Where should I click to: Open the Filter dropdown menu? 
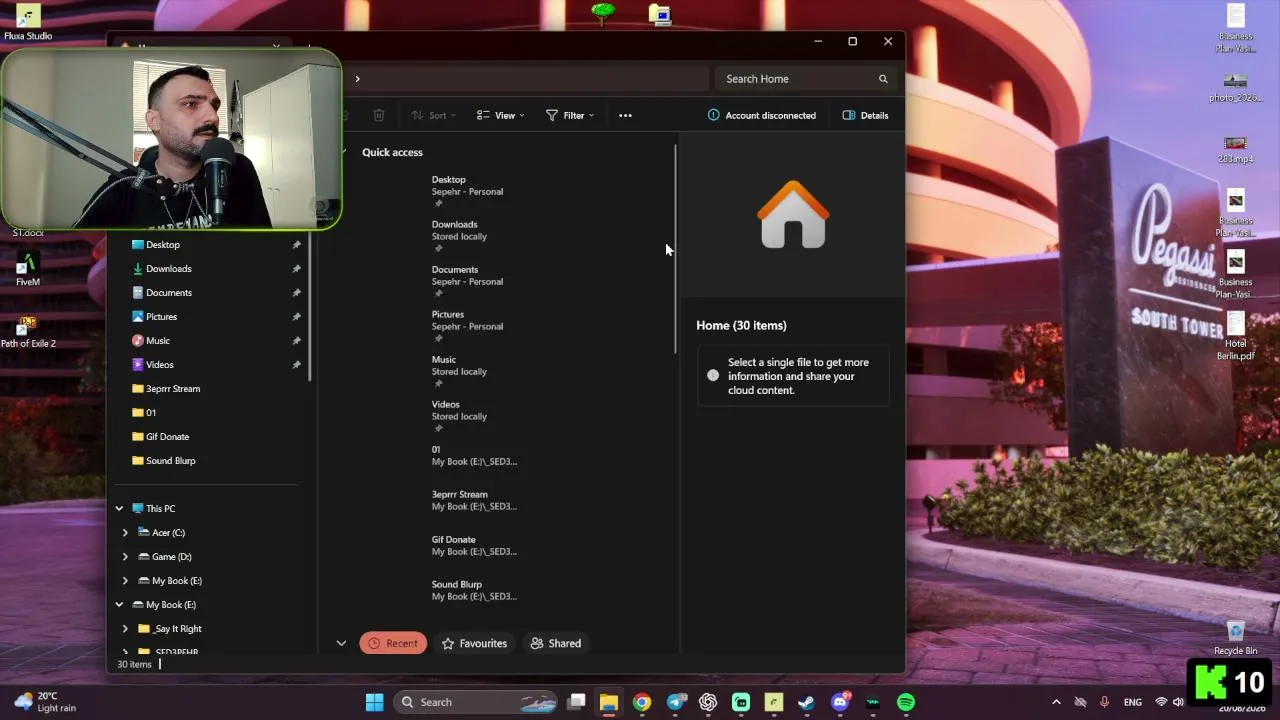tap(570, 115)
